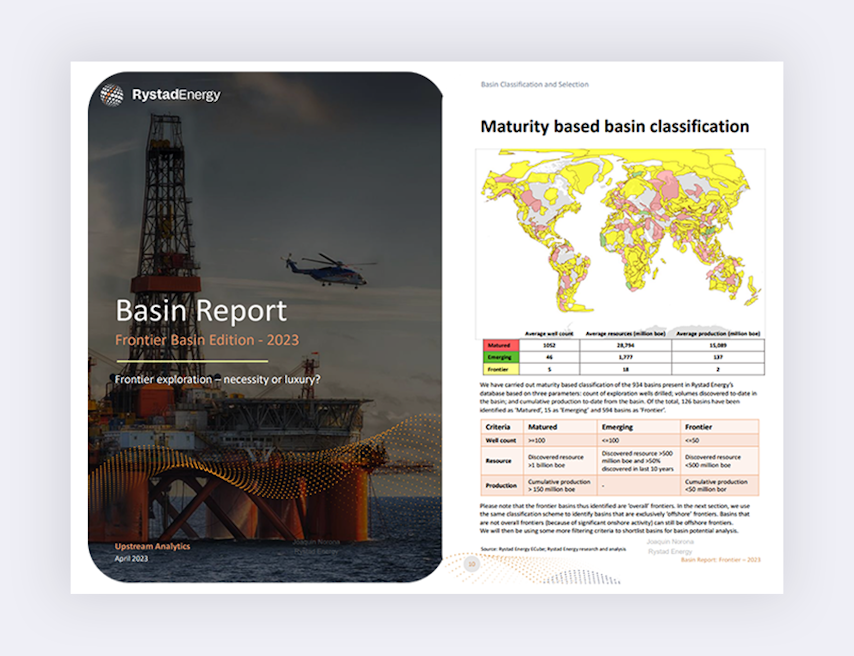Click the '28,794' average resources cell
Viewport: 854px width, 656px height.
625,345
